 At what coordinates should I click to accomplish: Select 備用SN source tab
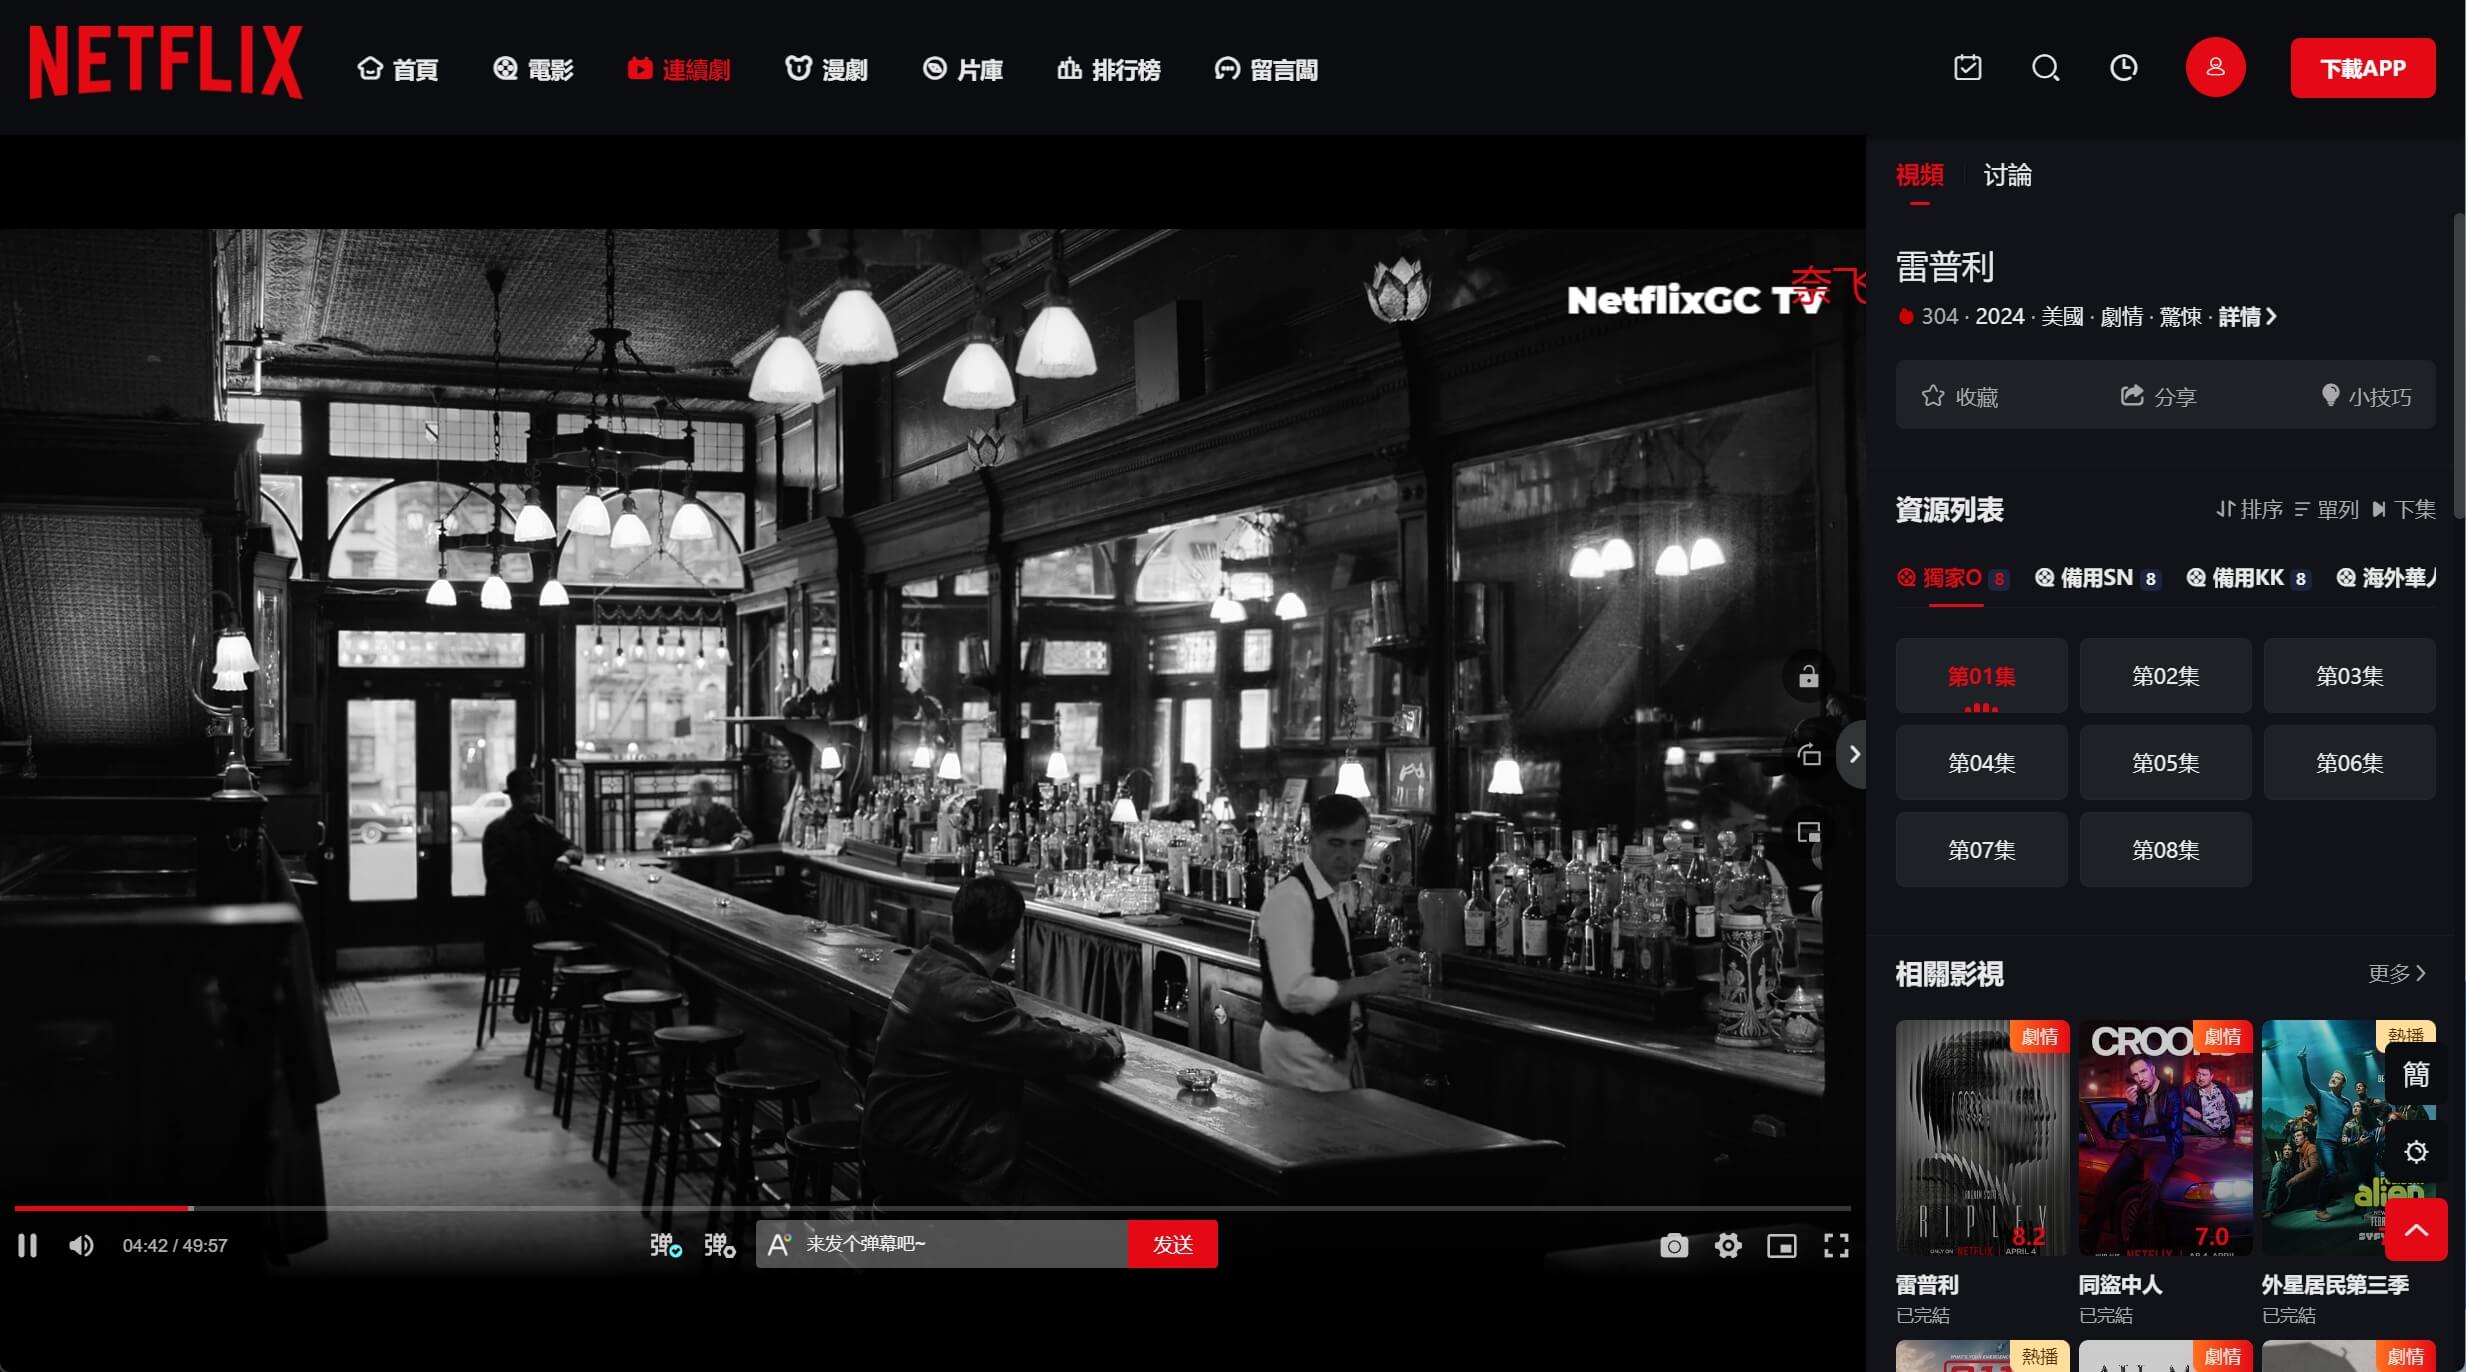pos(2097,578)
